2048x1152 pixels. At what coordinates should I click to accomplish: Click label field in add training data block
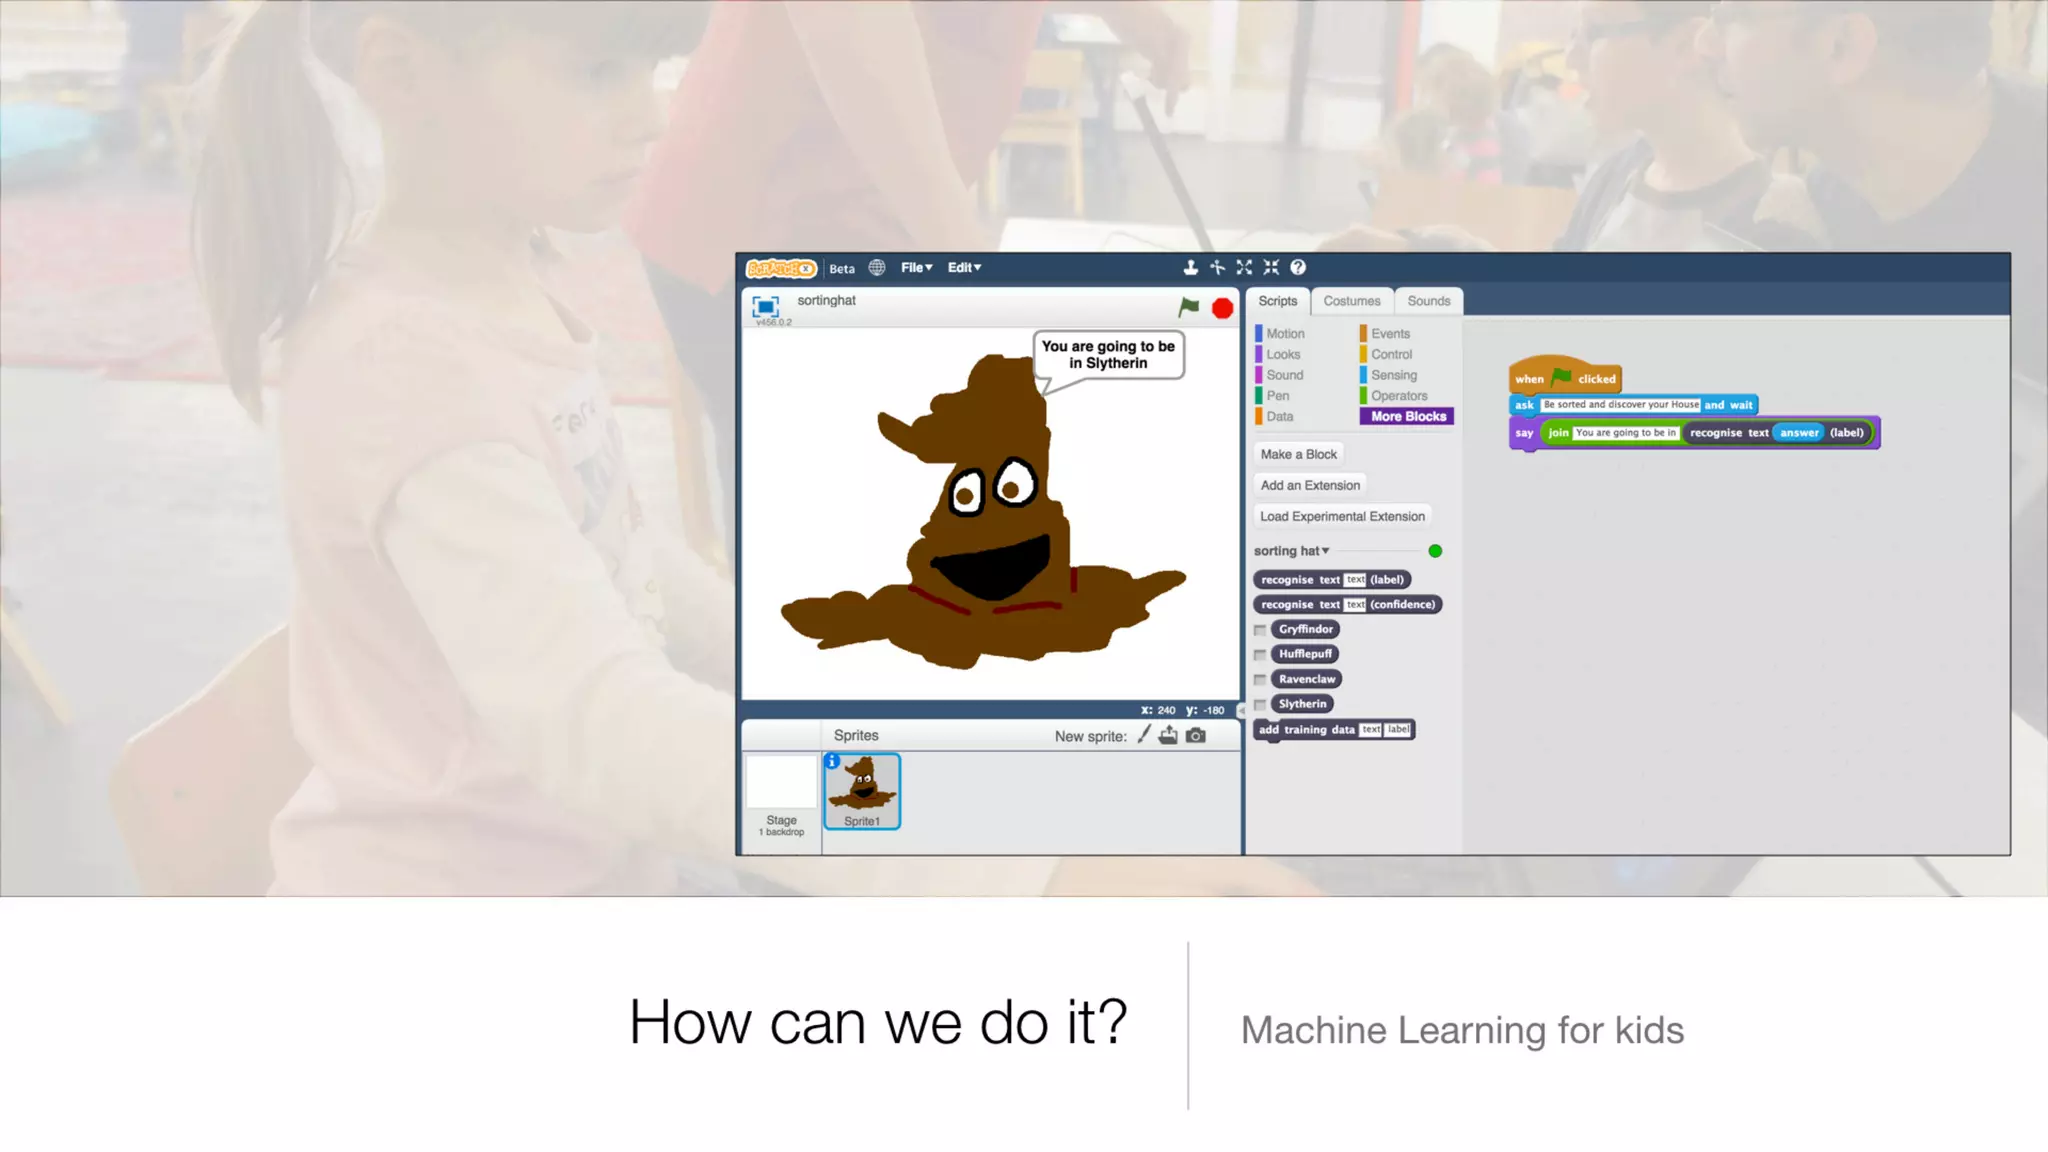point(1398,729)
